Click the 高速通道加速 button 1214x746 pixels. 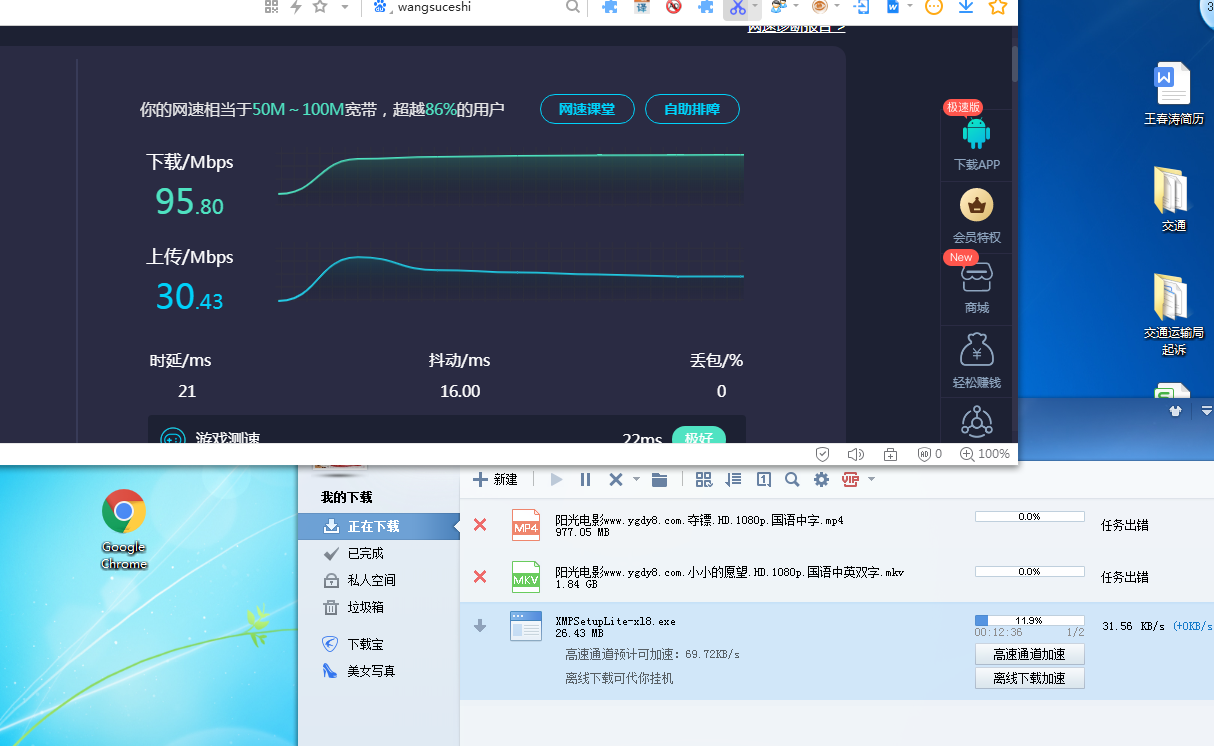point(1029,655)
